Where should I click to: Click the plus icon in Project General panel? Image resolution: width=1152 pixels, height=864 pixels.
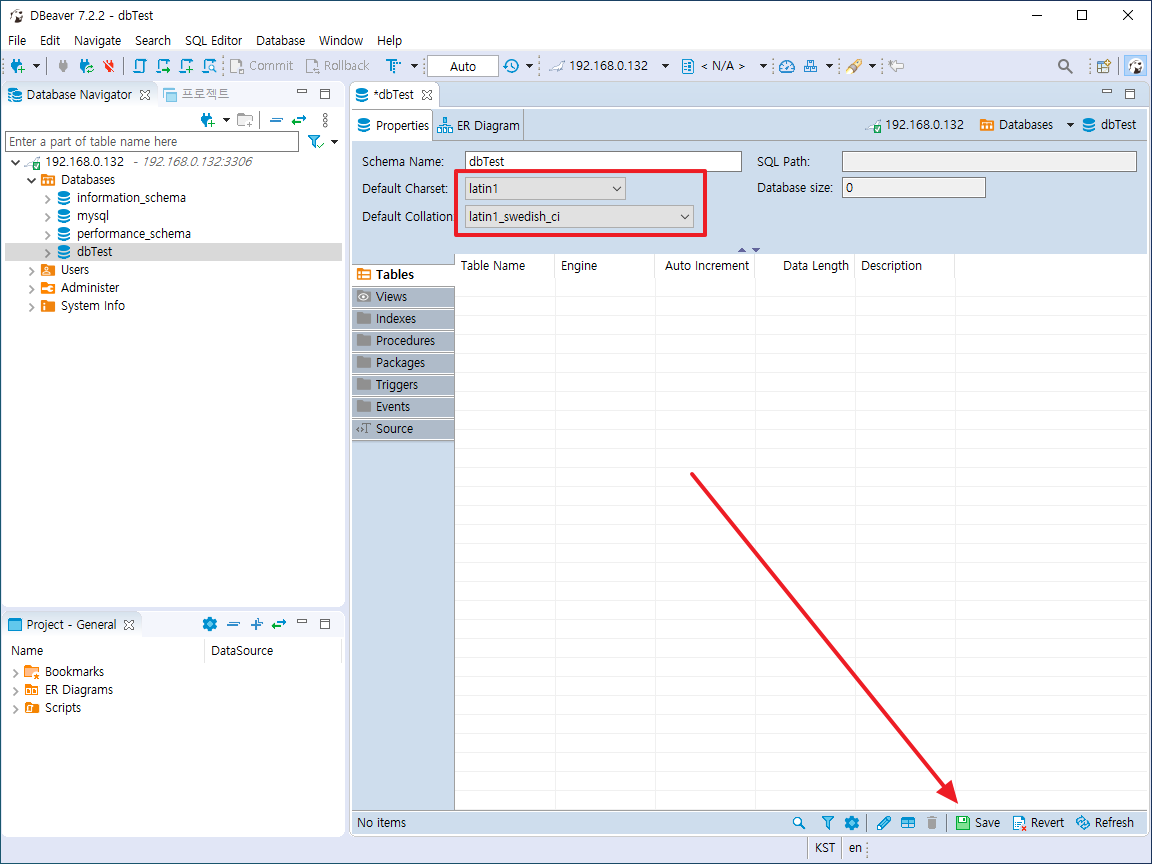[256, 624]
